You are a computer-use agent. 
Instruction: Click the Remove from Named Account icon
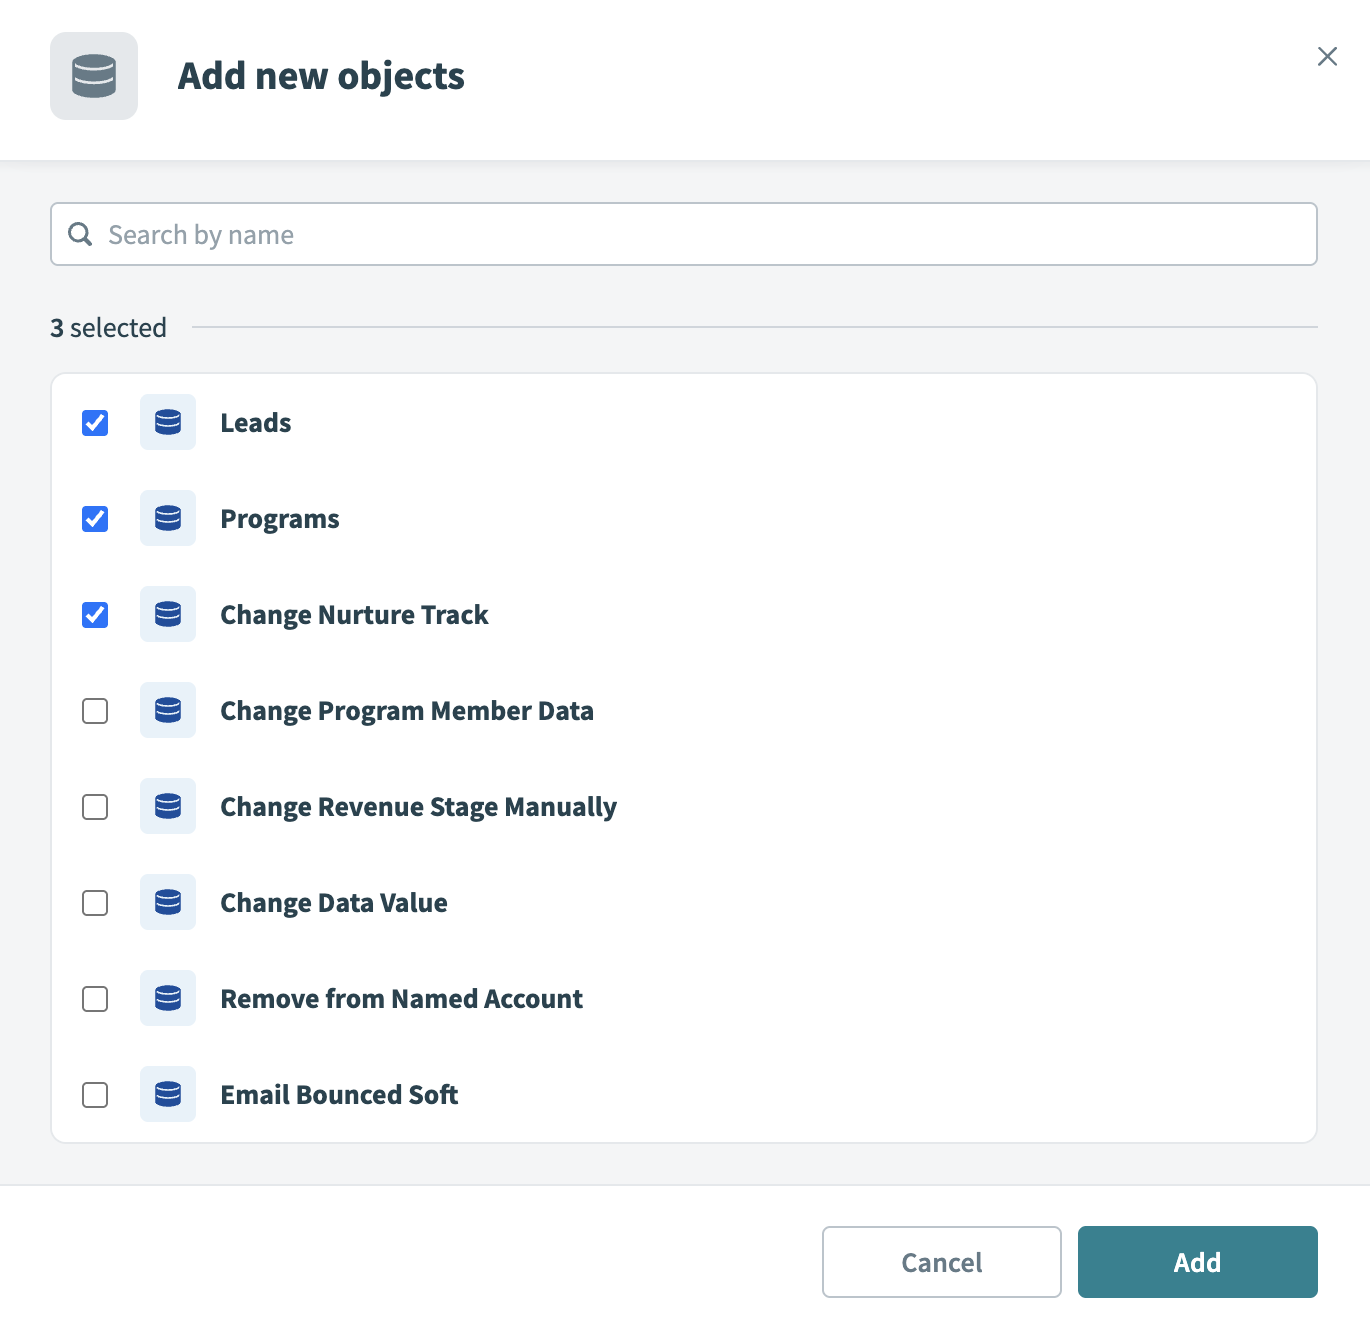pyautogui.click(x=168, y=998)
